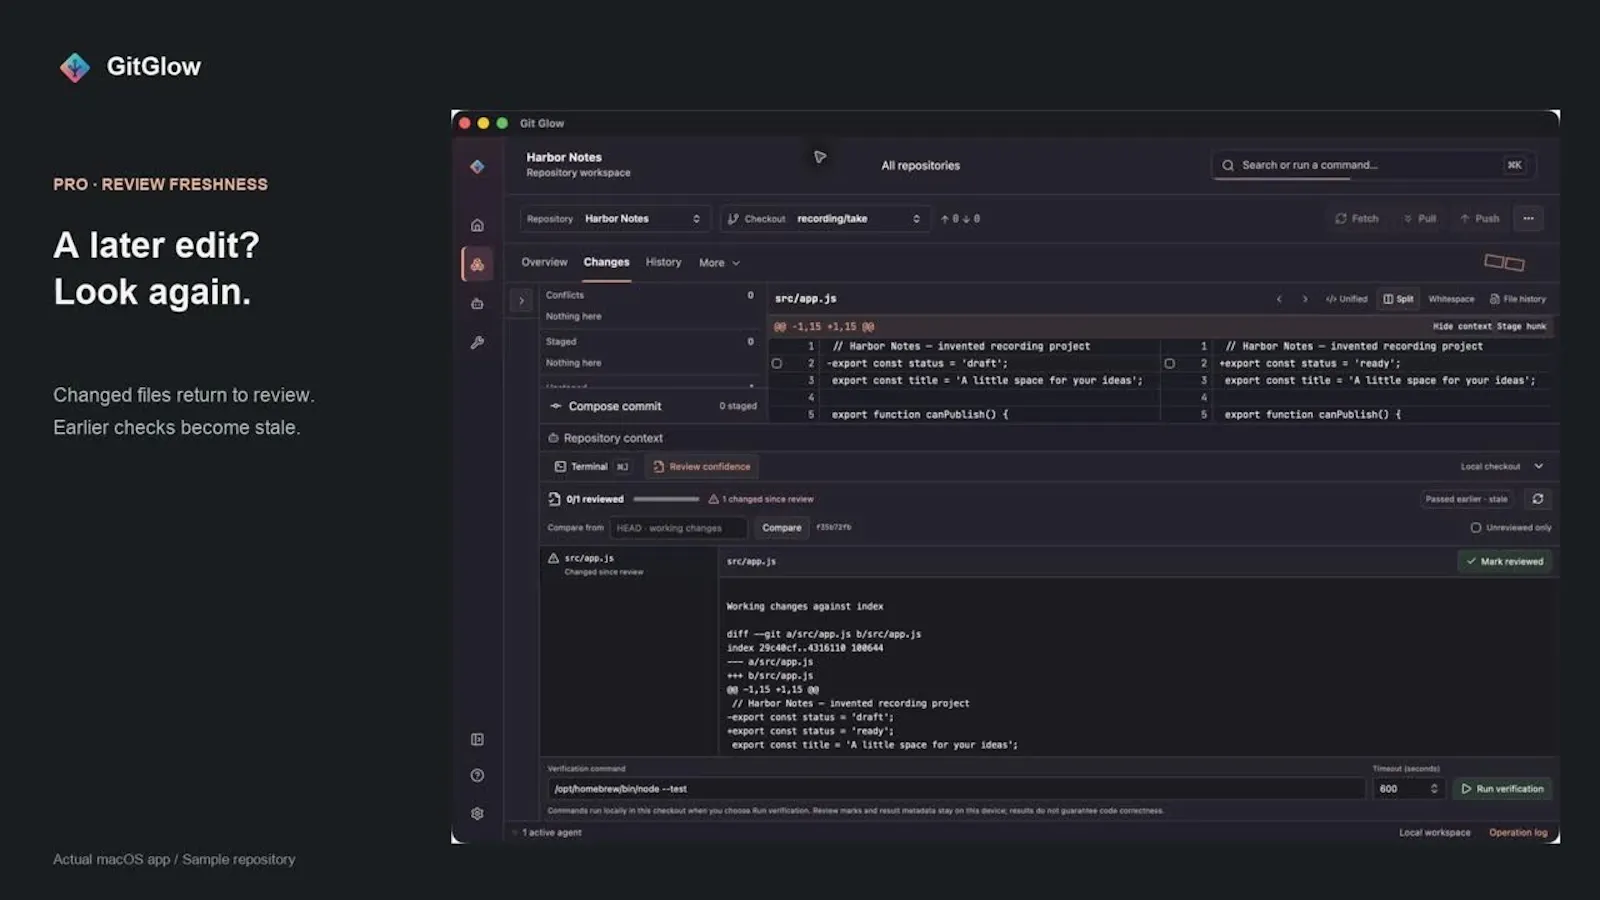Open the three-dot more actions button
Image resolution: width=1600 pixels, height=900 pixels.
click(1528, 218)
